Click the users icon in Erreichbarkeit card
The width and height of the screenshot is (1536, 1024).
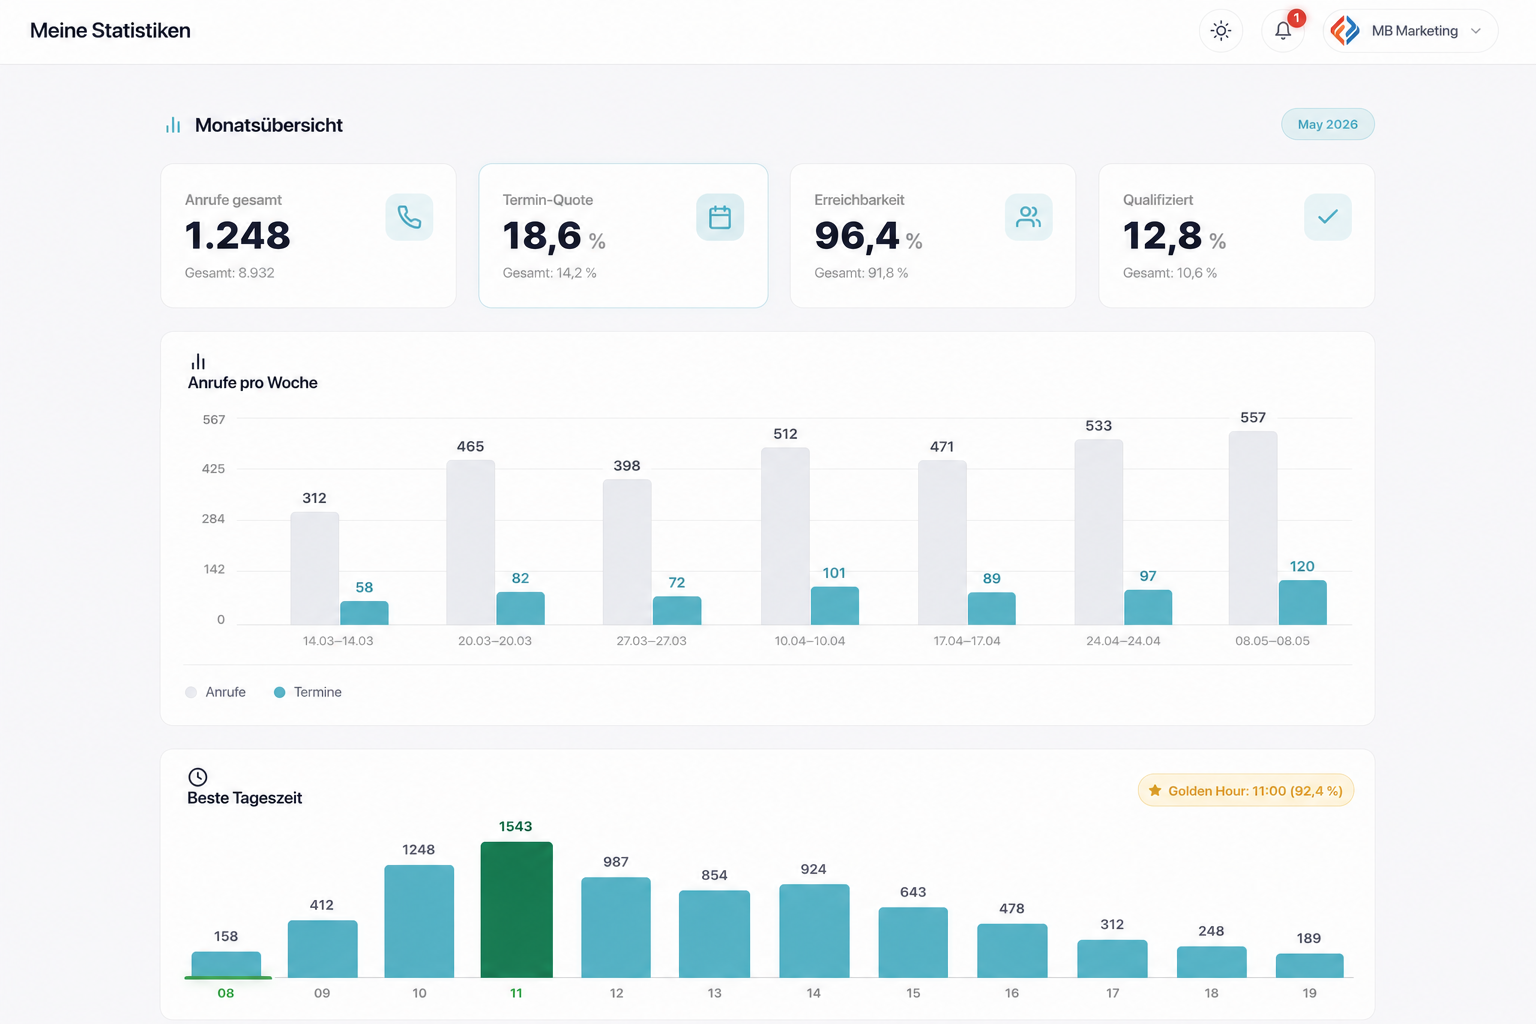point(1029,217)
